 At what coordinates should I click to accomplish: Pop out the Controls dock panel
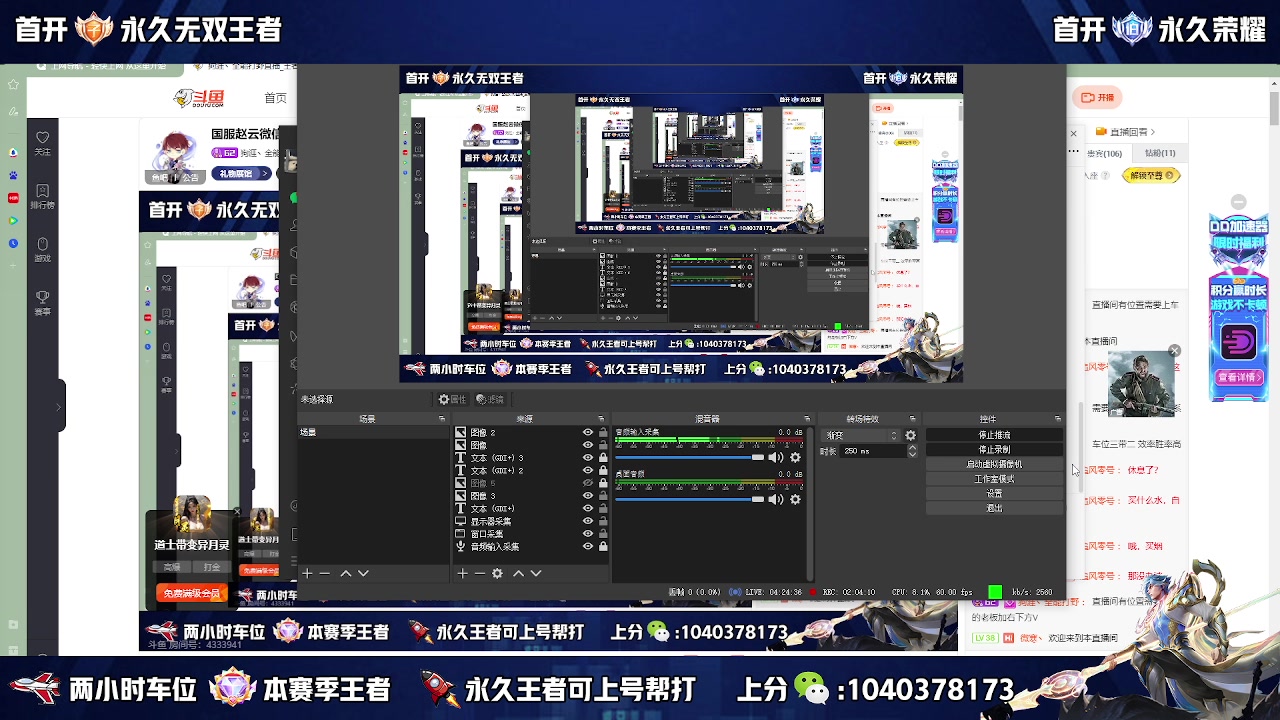(1058, 419)
